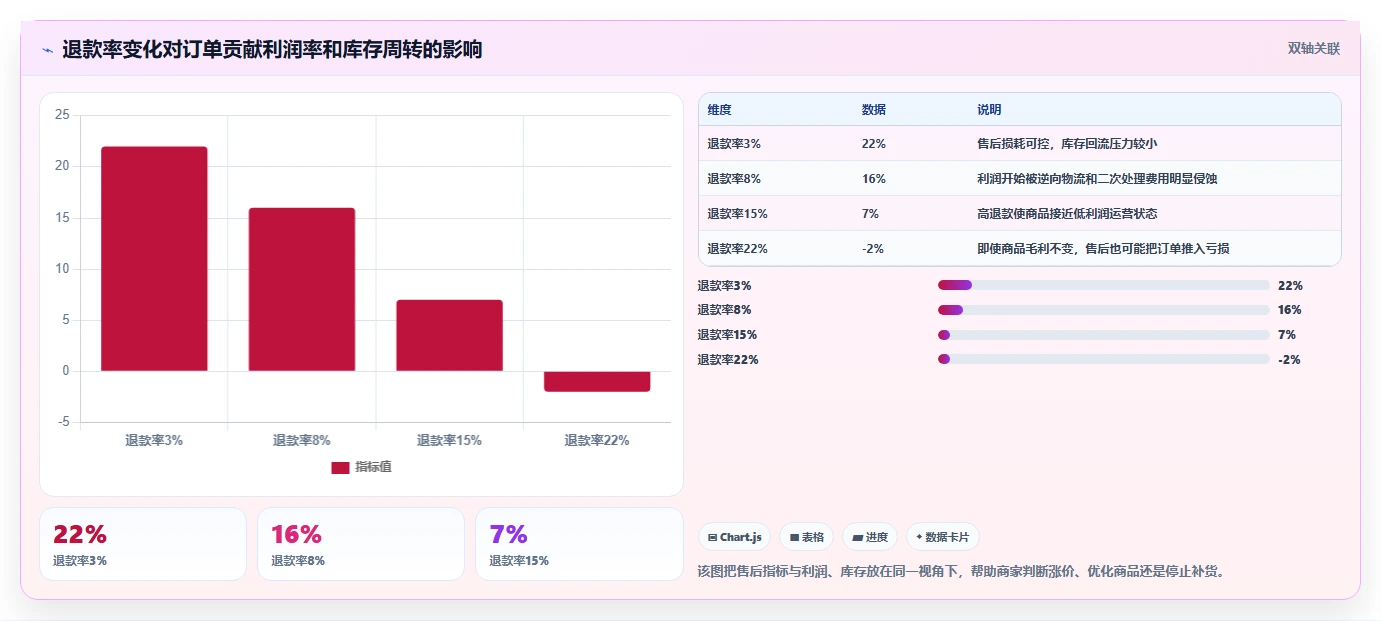Click the 数据卡片 tag star icon
The image size is (1381, 621).
tap(919, 537)
